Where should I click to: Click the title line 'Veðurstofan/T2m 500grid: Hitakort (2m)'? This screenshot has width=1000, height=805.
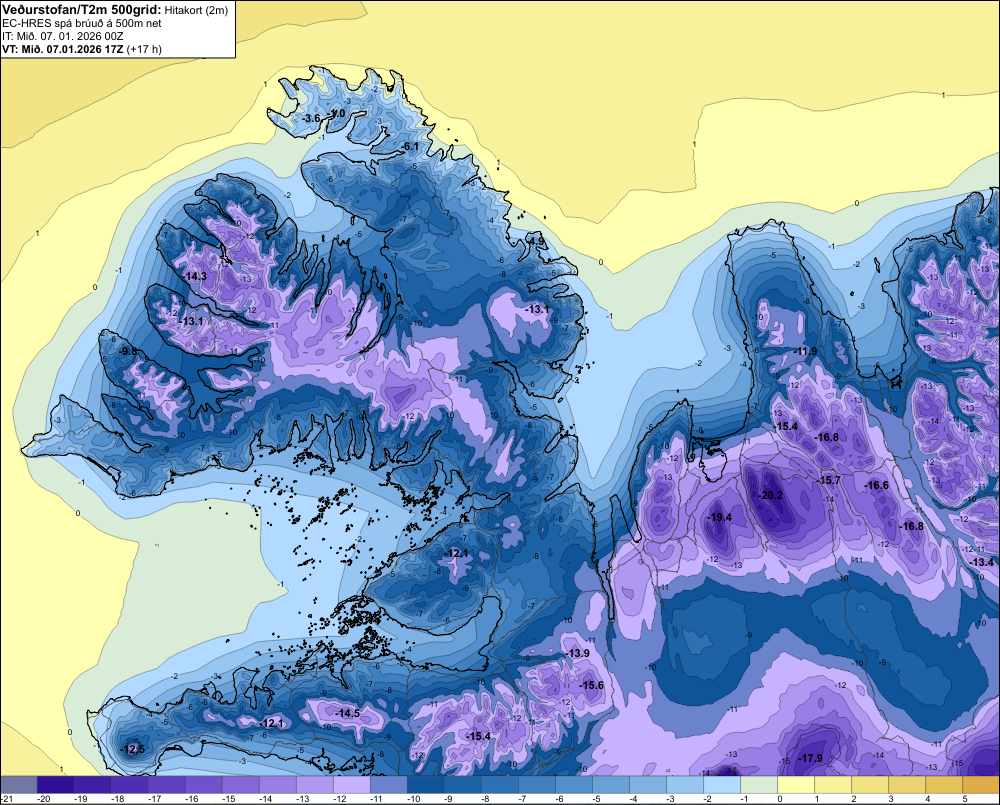coord(115,9)
